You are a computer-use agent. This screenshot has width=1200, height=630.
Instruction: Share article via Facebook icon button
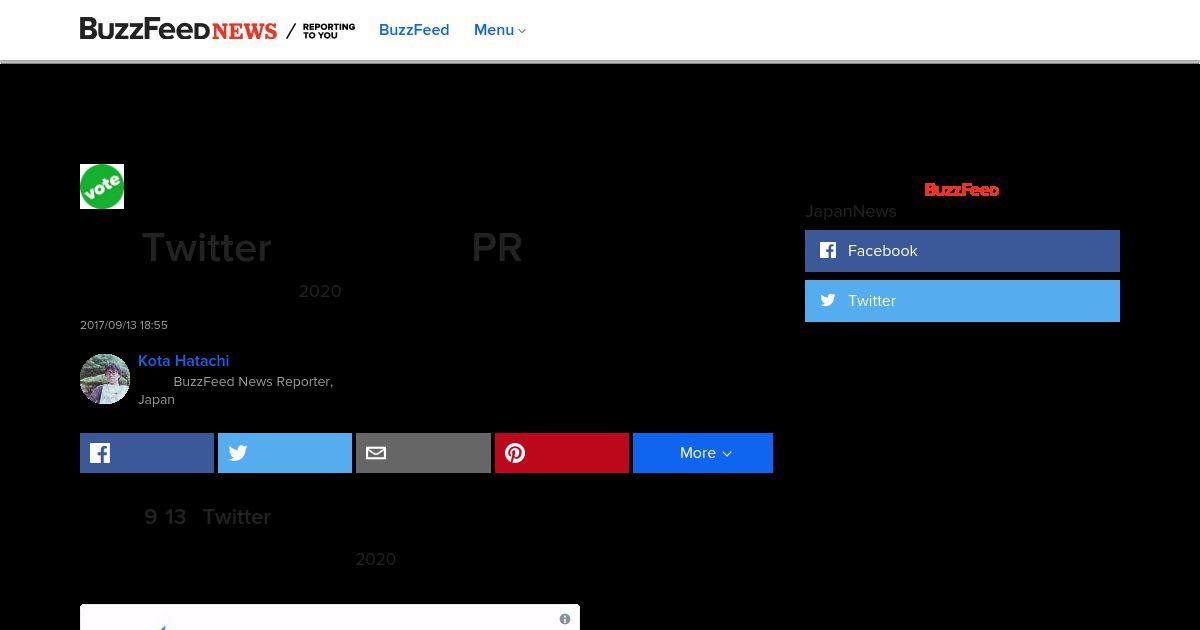coord(147,453)
